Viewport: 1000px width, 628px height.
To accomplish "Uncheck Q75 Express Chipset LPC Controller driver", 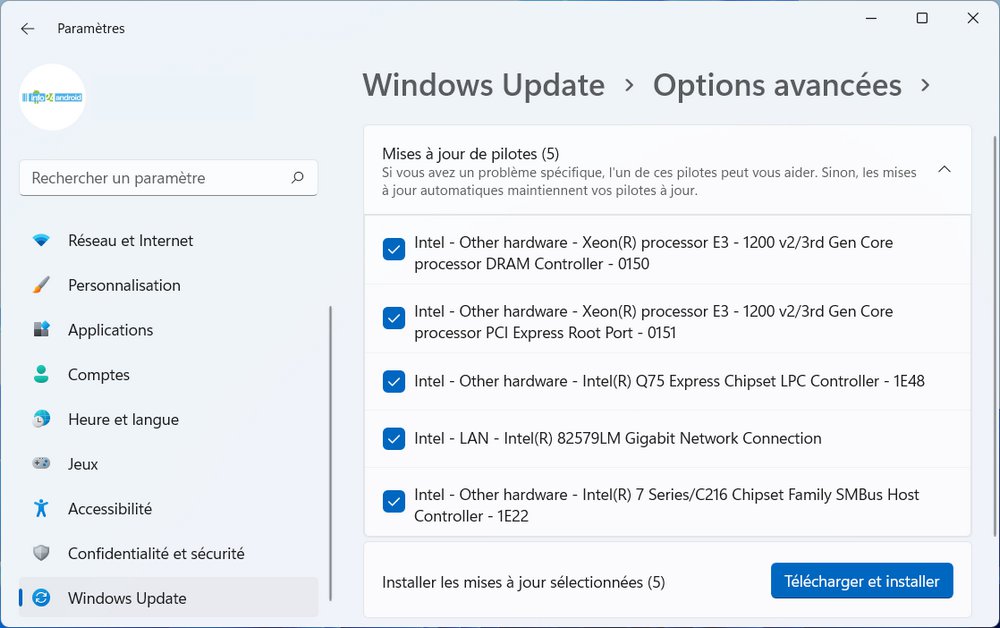I will tap(393, 381).
